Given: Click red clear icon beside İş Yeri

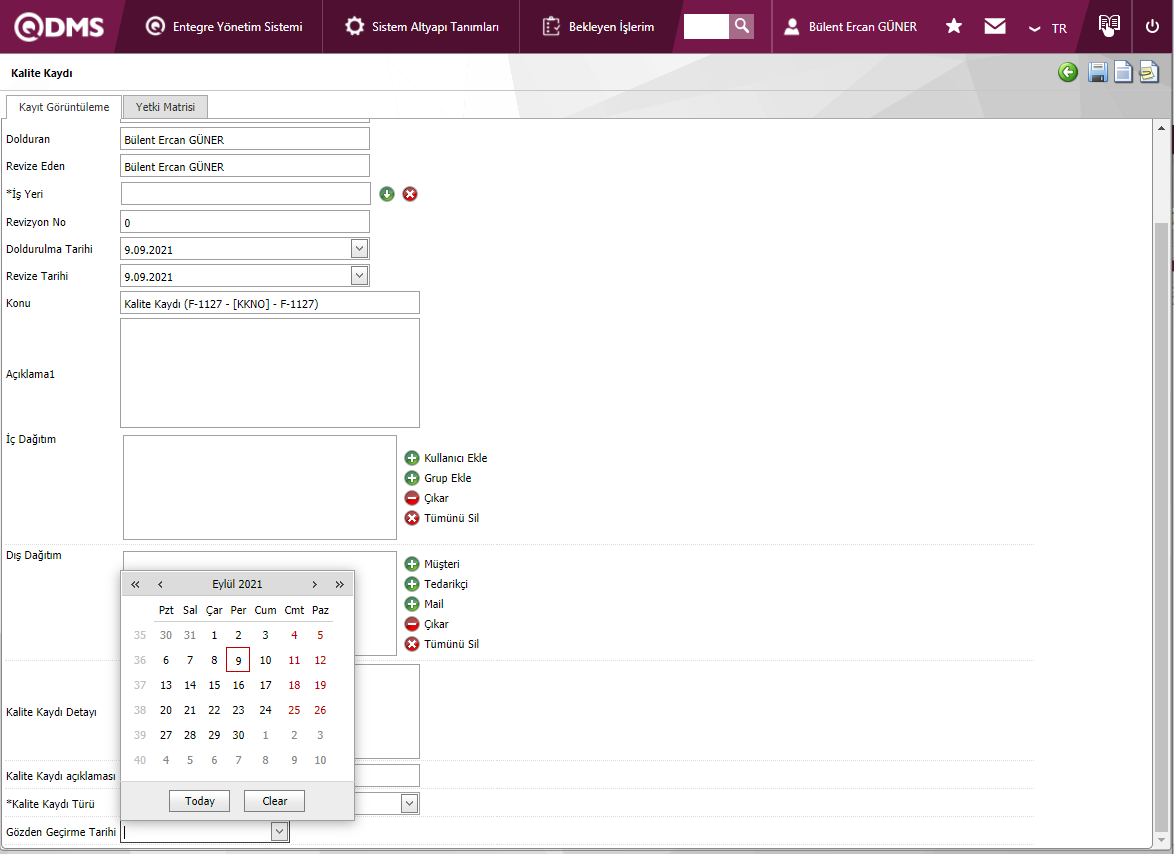Looking at the screenshot, I should (410, 194).
